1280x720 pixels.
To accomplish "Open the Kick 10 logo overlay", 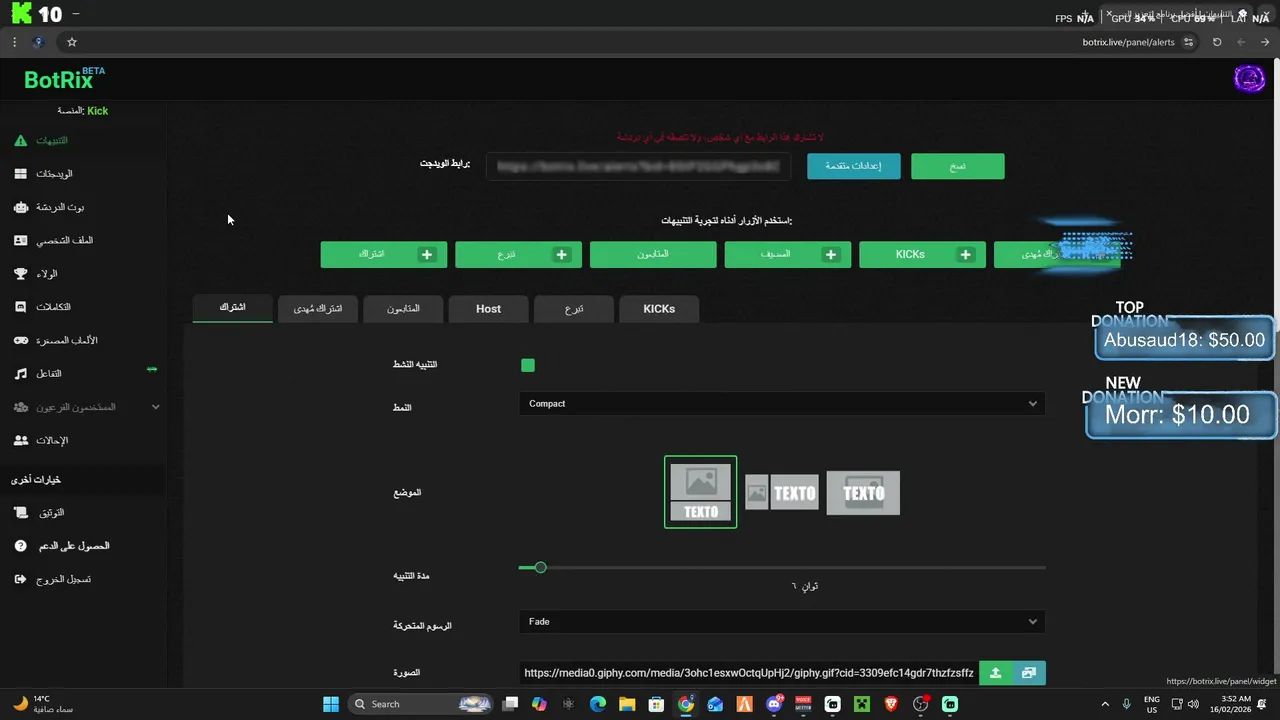I will point(37,14).
